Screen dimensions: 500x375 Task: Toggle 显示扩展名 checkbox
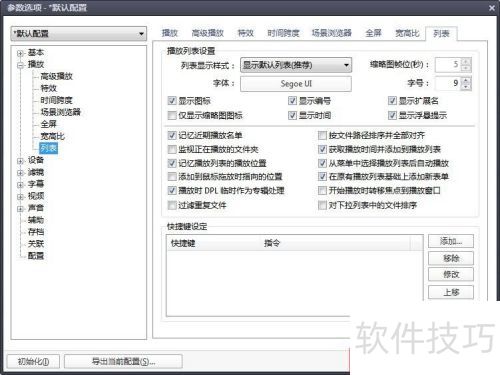[x=392, y=101]
